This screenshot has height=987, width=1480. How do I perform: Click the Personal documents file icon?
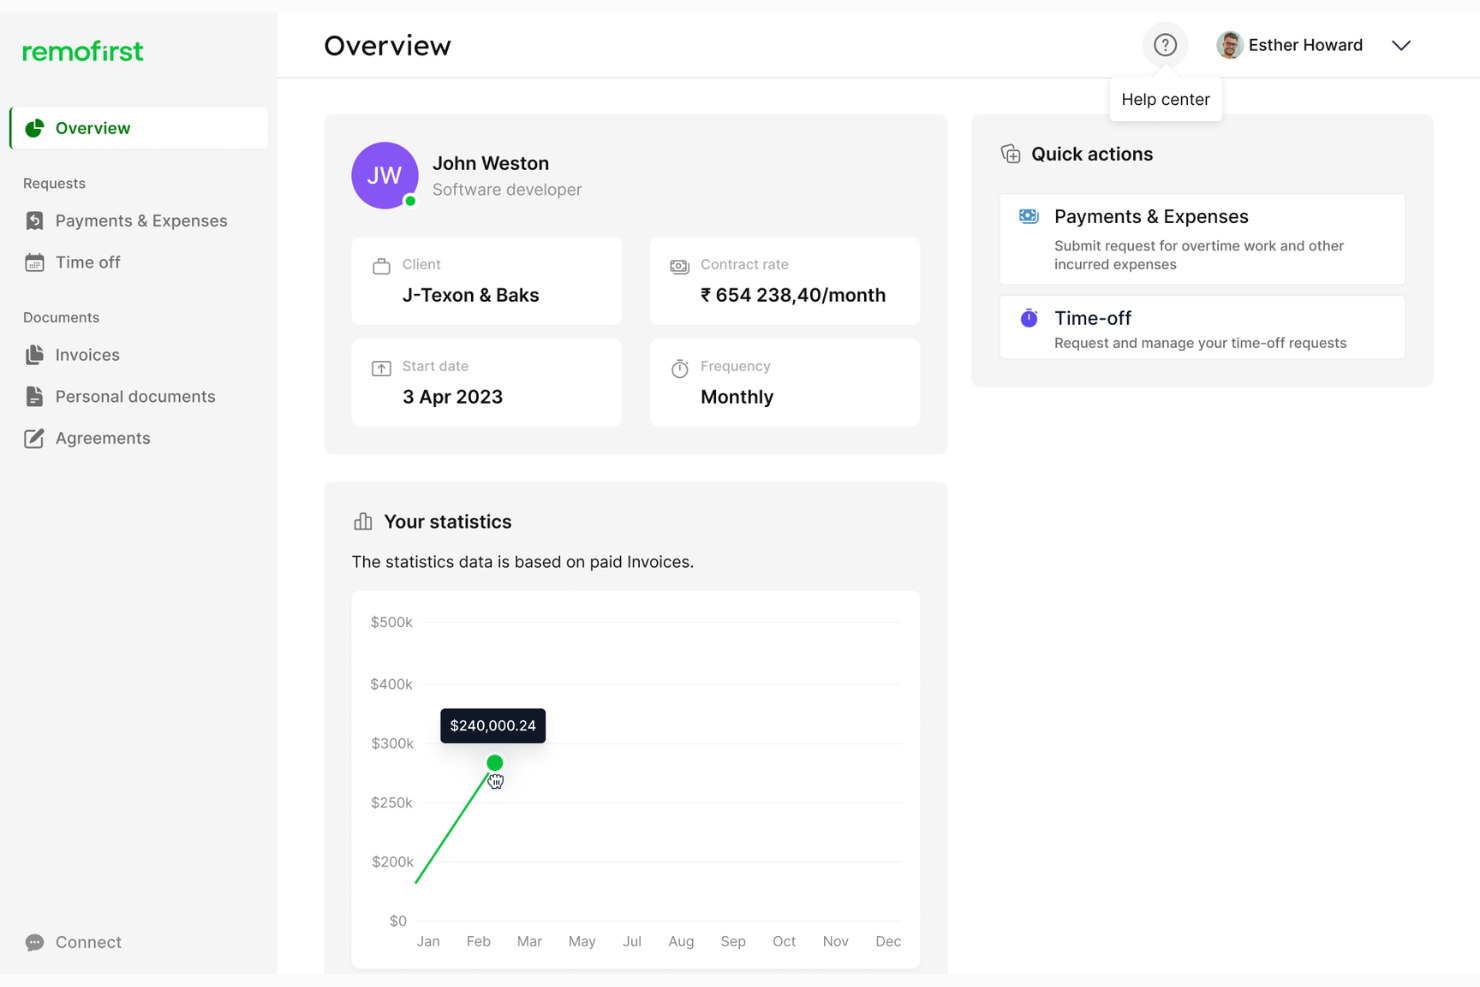click(34, 397)
